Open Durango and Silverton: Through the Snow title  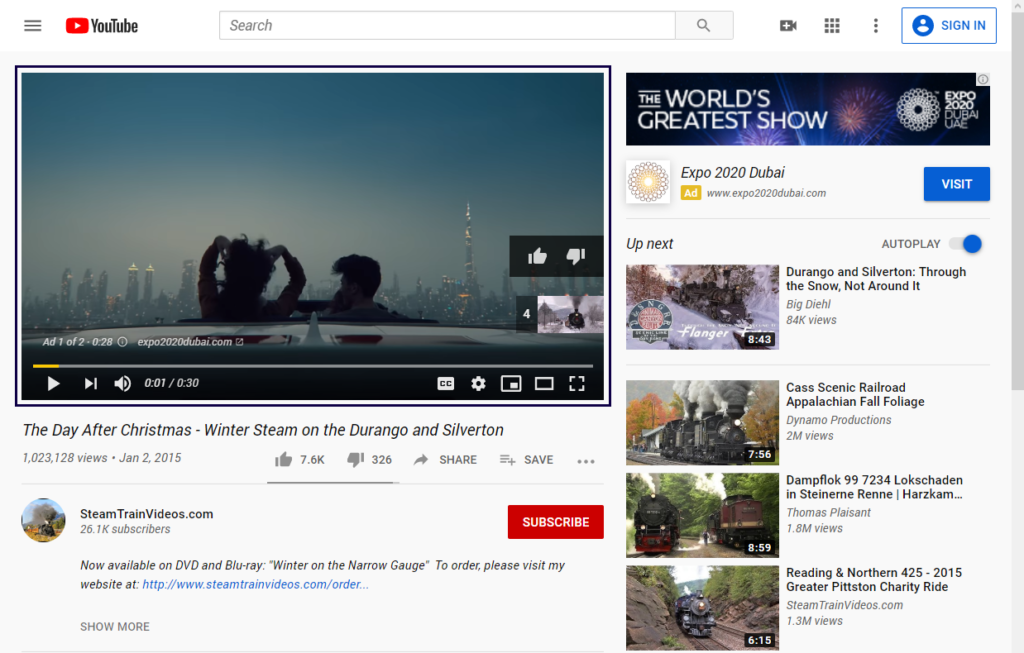[x=876, y=279]
